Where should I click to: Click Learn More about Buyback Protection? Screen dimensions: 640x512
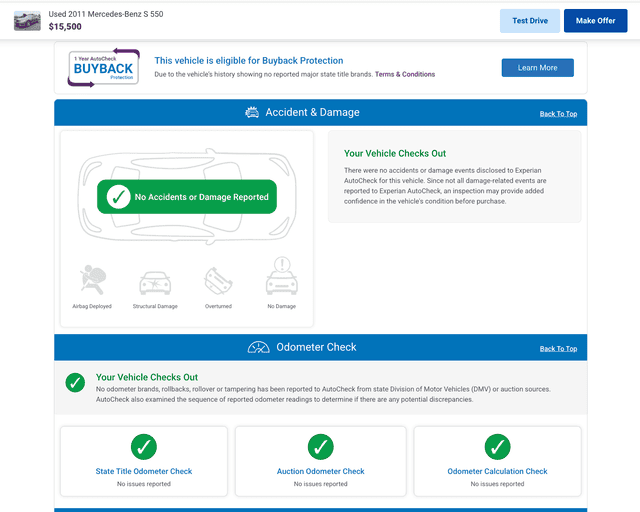point(537,68)
